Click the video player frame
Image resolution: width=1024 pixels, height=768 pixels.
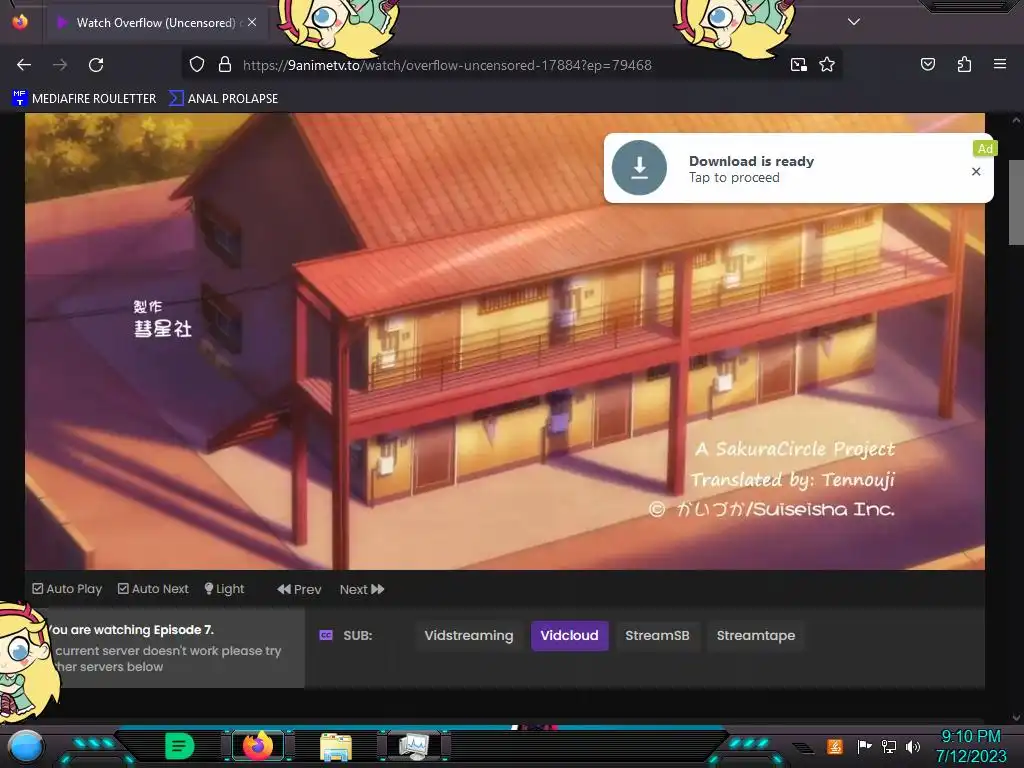[505, 341]
